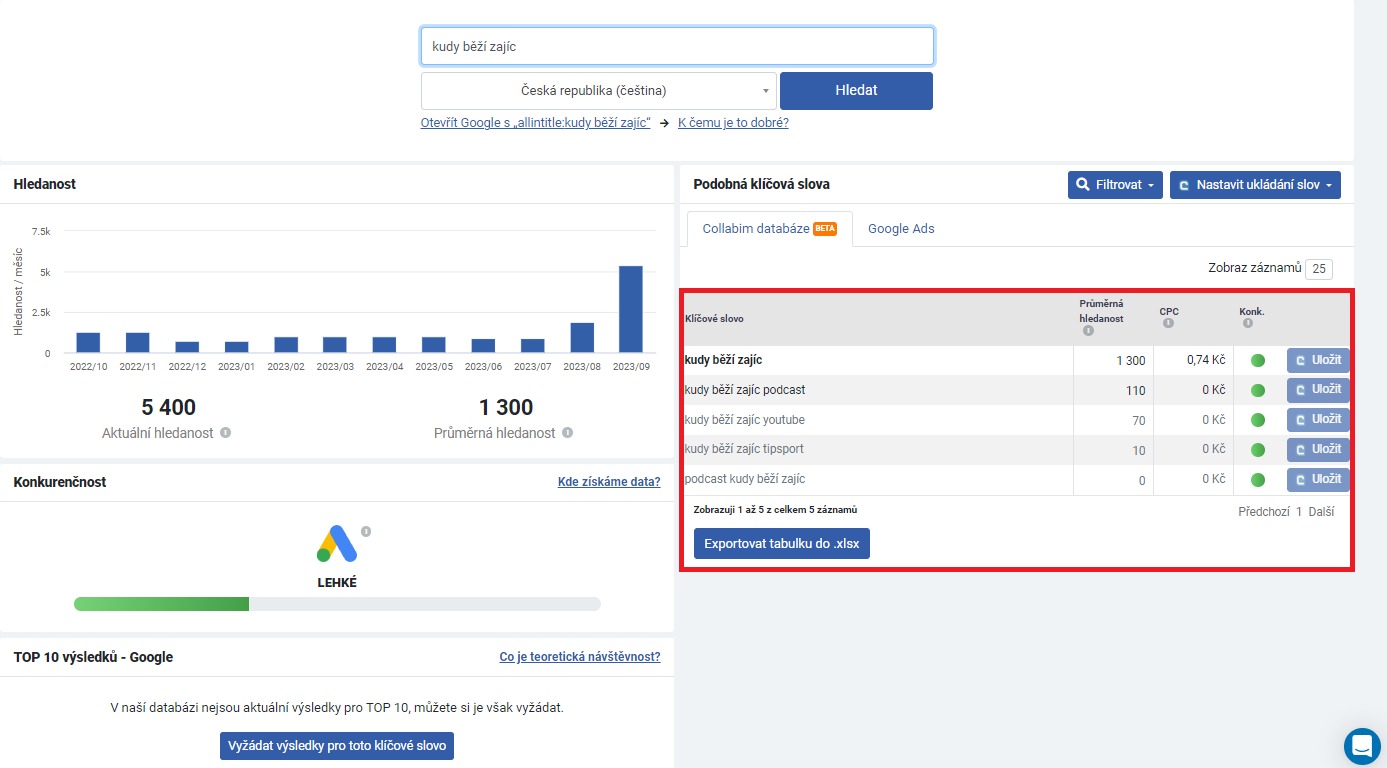The image size is (1387, 768).
Task: Click green competition dot for kudy běží zajíc youtube
Action: point(1258,420)
